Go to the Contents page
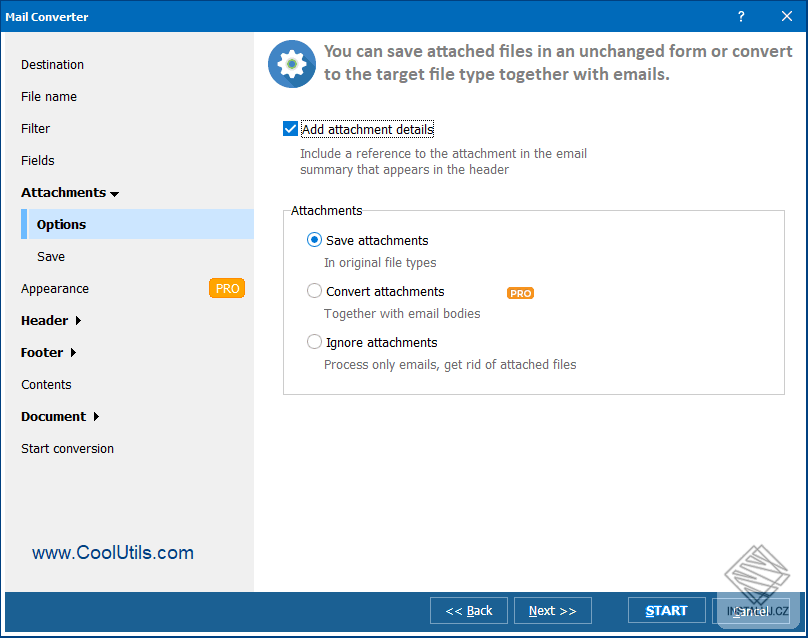808x638 pixels. (x=46, y=384)
